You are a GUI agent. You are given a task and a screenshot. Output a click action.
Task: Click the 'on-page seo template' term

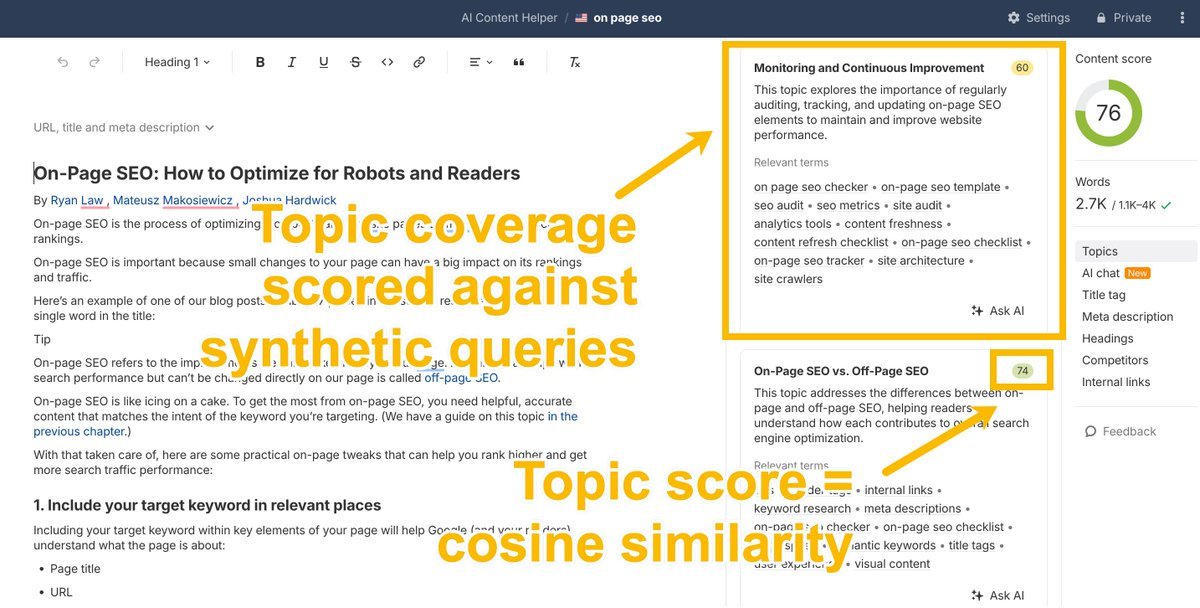click(x=941, y=187)
